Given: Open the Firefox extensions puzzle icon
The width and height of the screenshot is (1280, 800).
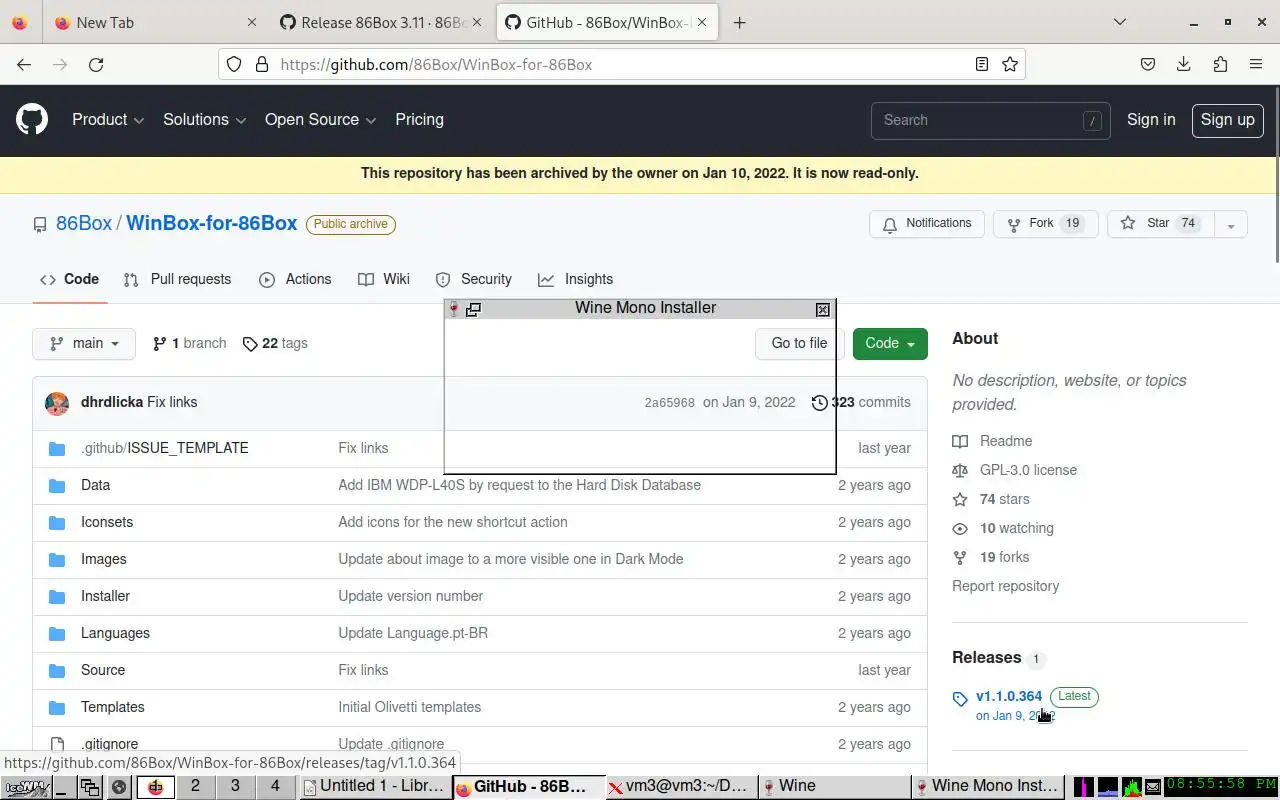Looking at the screenshot, I should coord(1220,64).
